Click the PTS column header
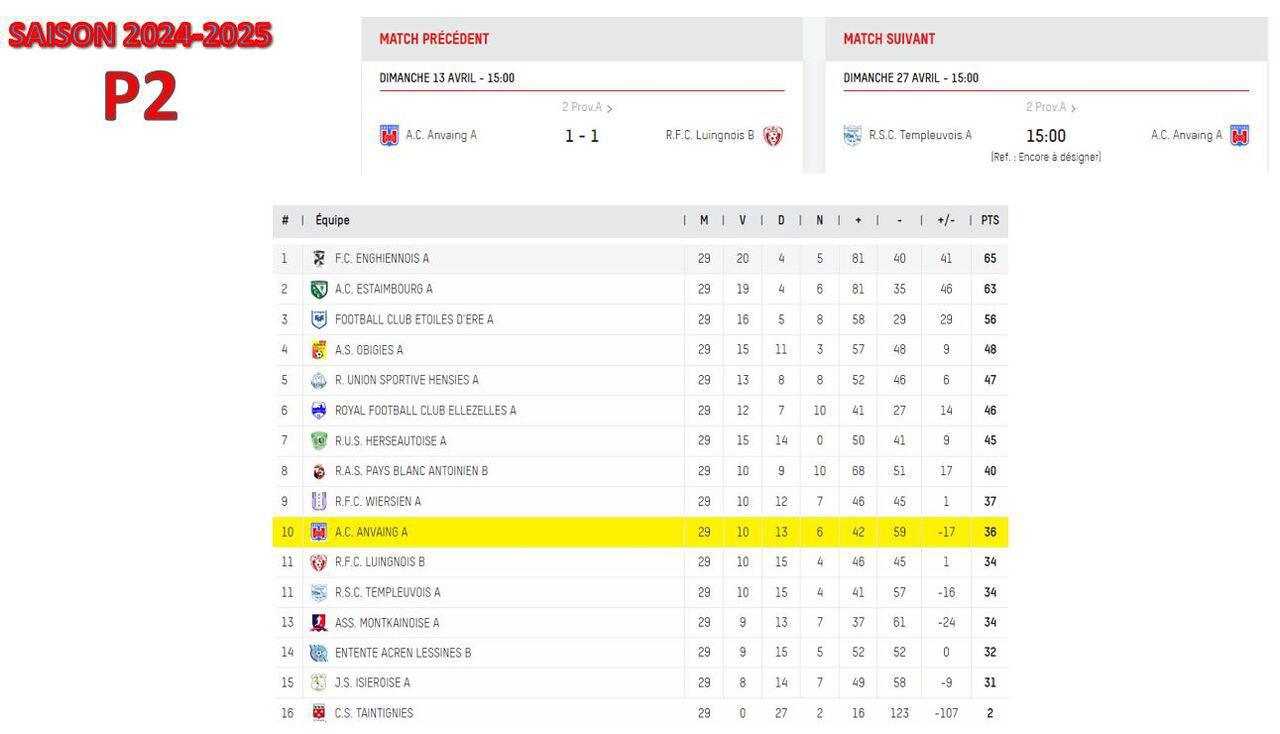 click(x=990, y=220)
